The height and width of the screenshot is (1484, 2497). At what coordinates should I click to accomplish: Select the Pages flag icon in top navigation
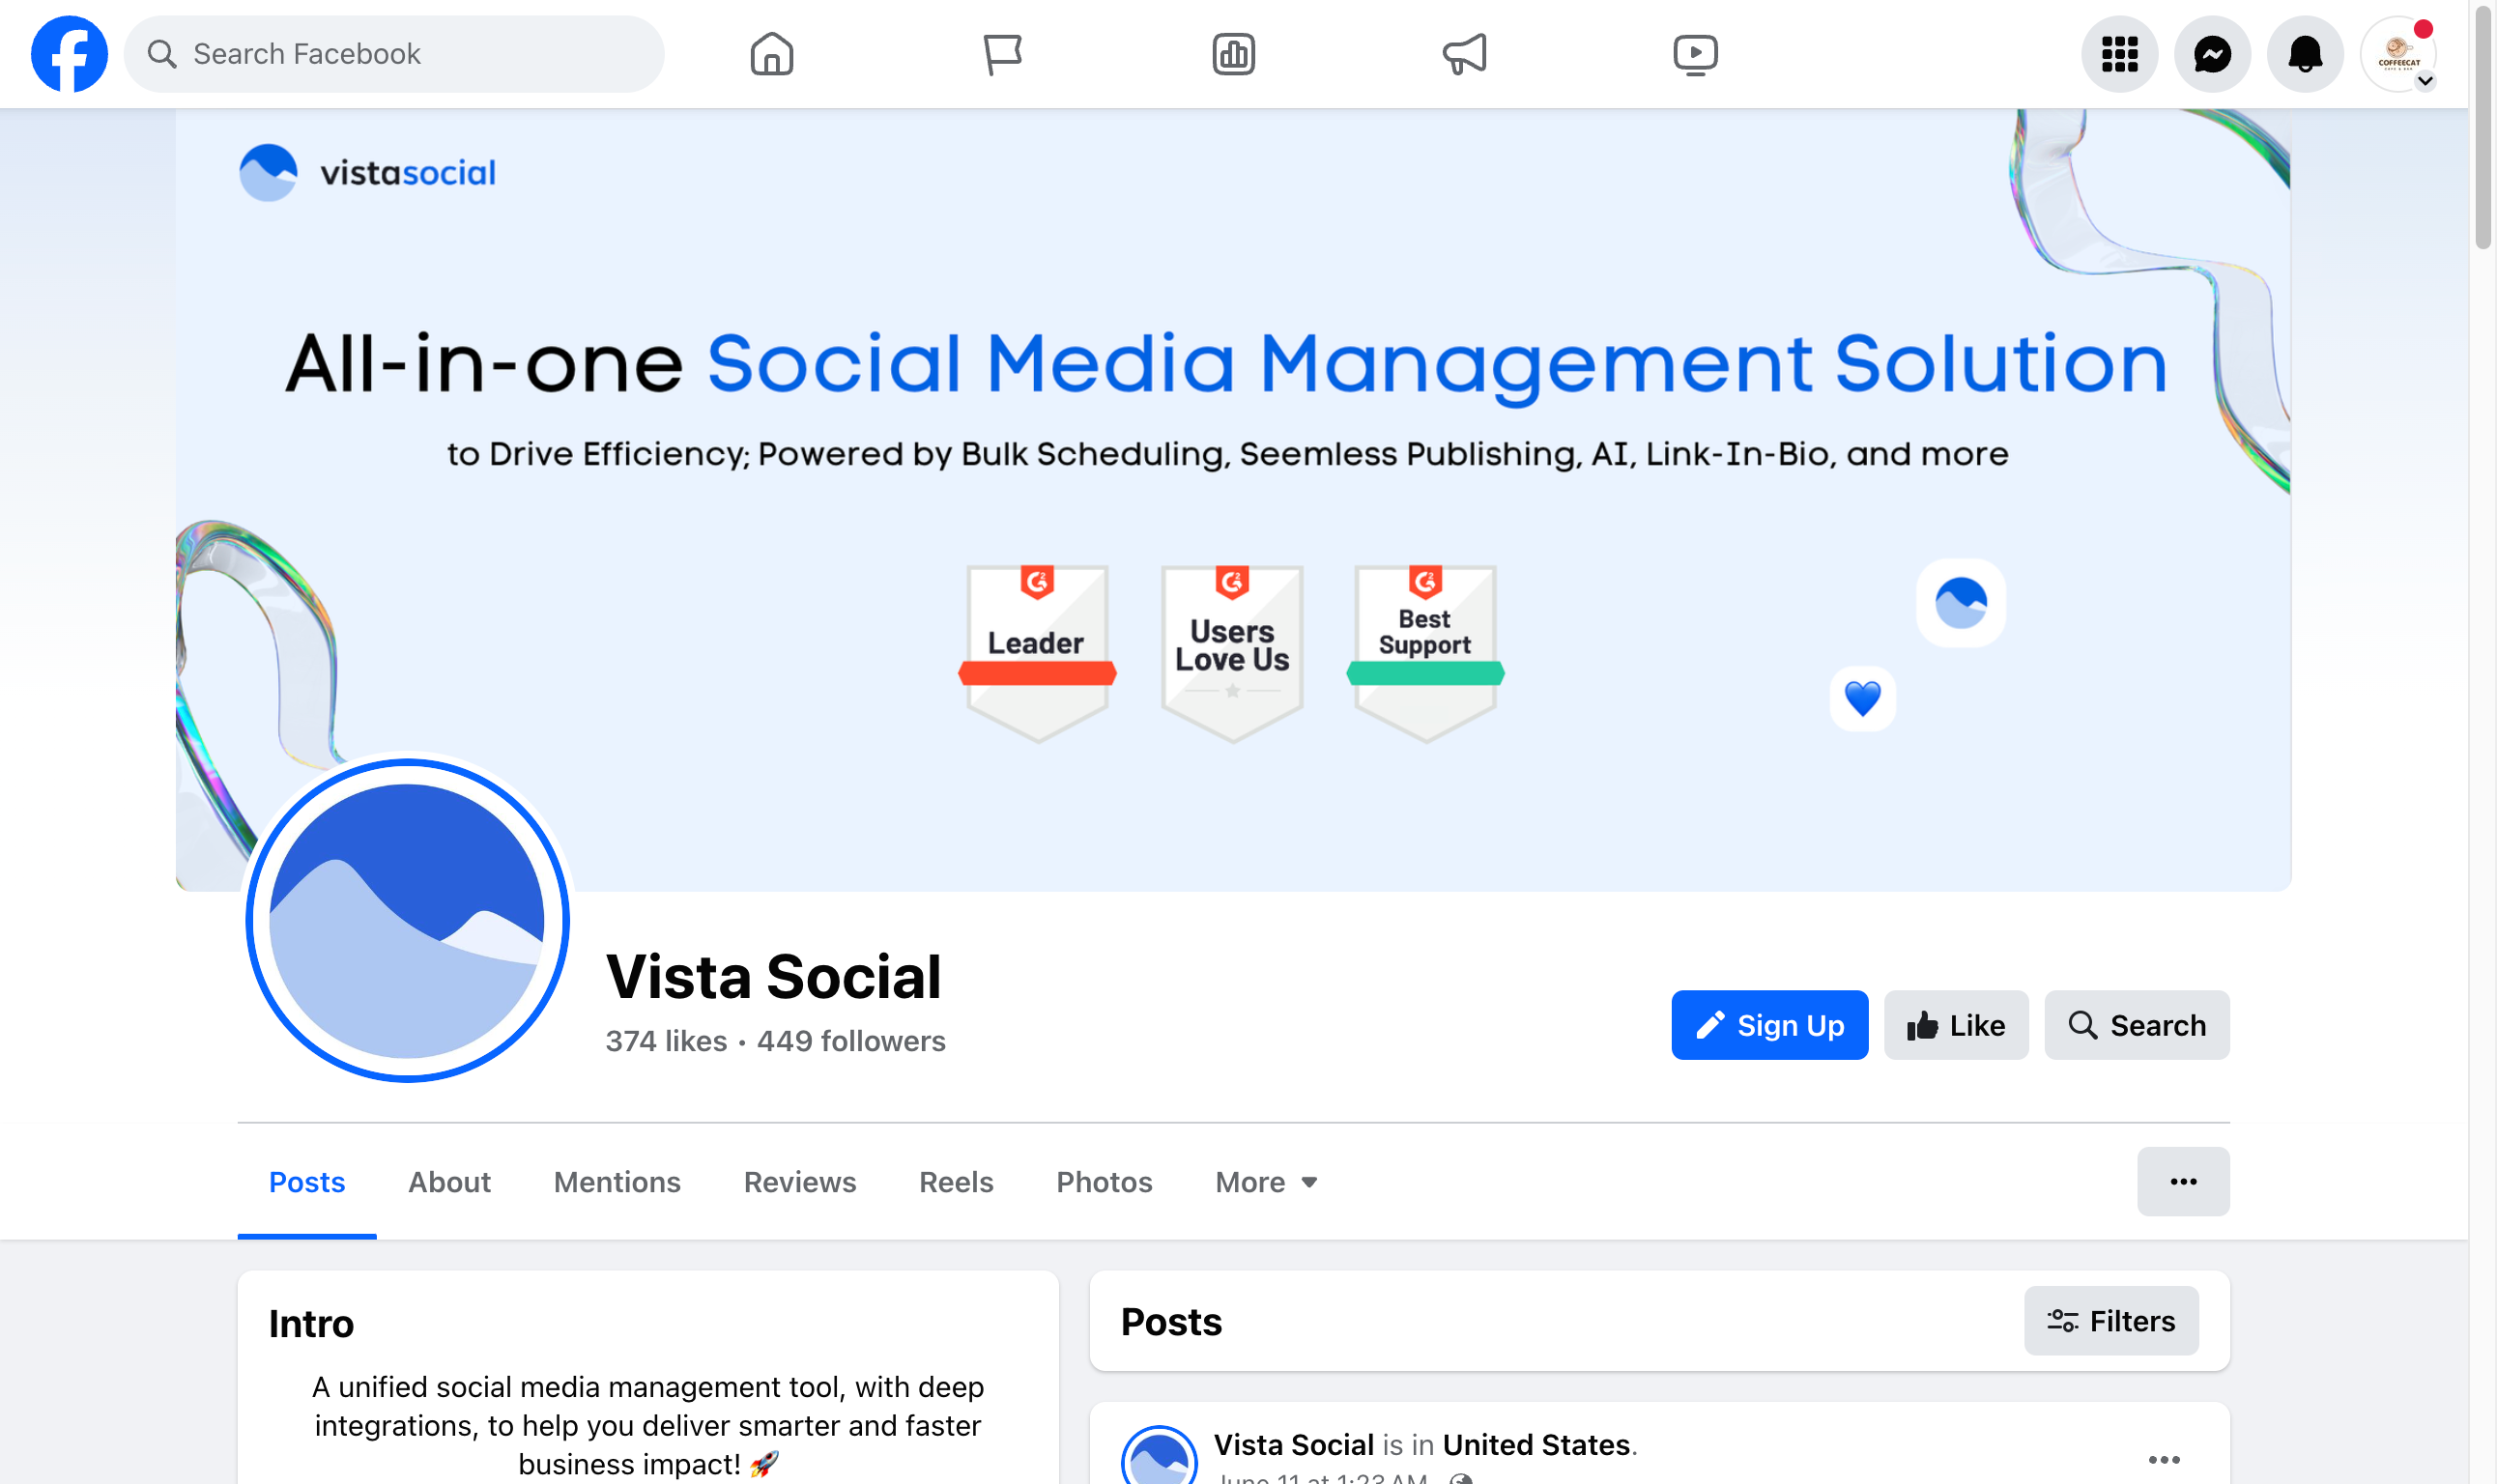pyautogui.click(x=1002, y=53)
